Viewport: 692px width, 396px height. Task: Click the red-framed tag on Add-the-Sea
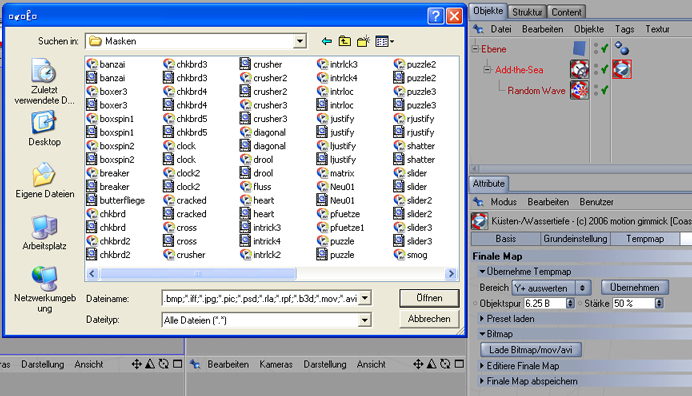[622, 69]
